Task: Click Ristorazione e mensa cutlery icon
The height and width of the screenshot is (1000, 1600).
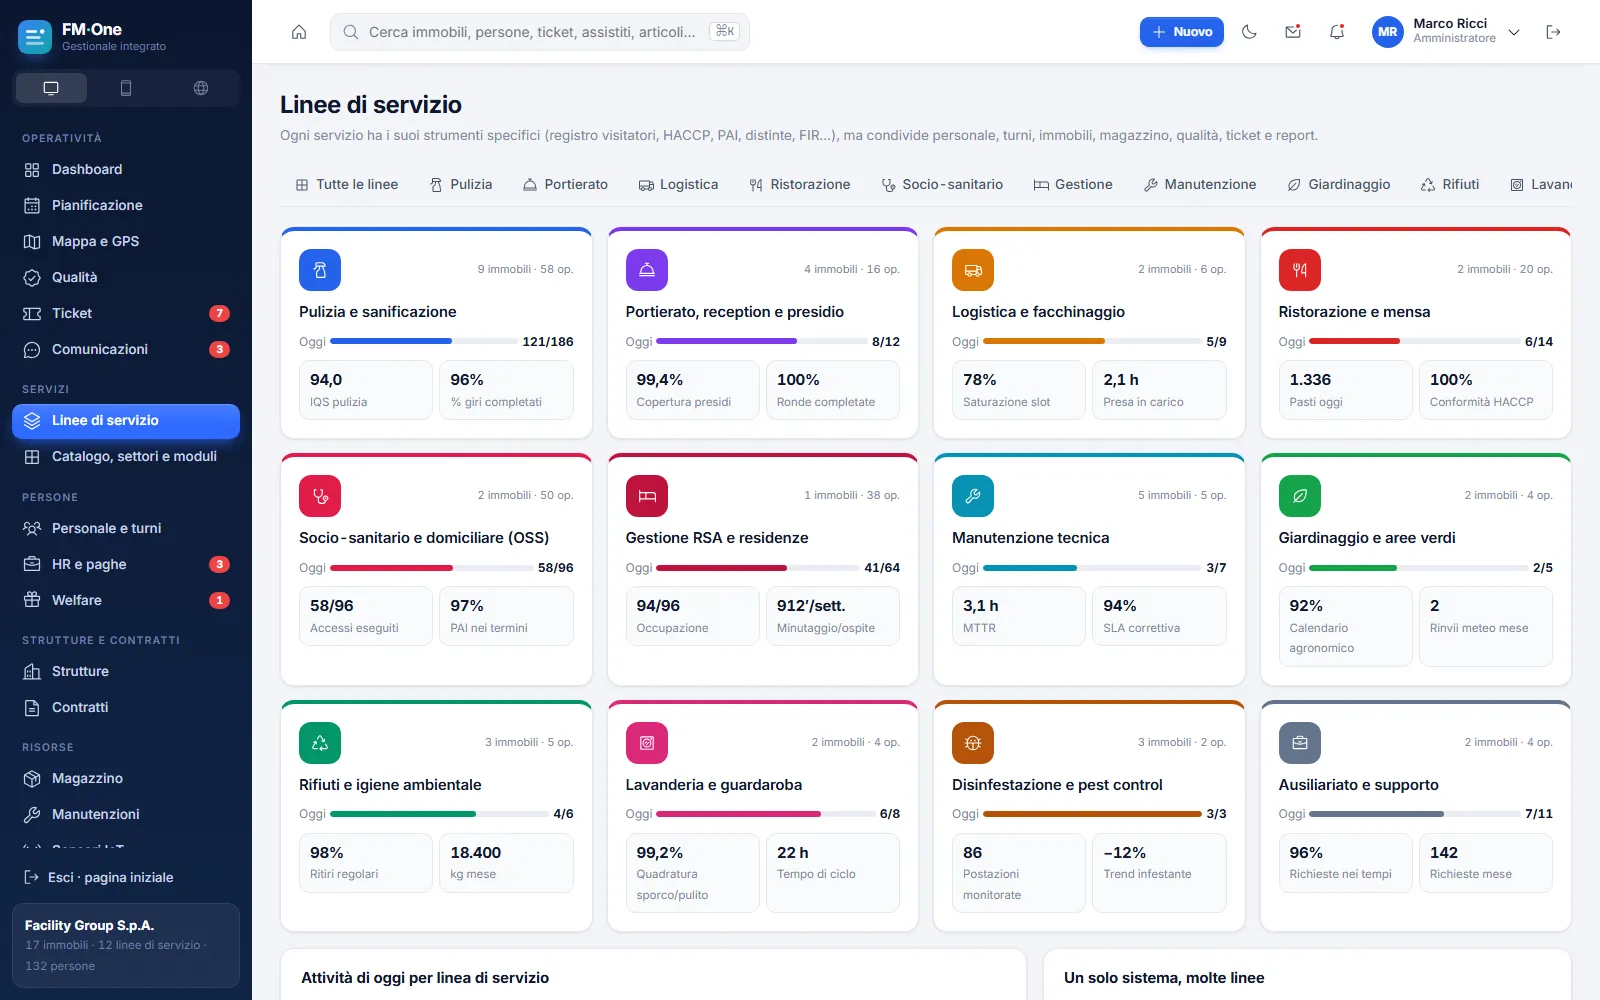Action: 1300,270
